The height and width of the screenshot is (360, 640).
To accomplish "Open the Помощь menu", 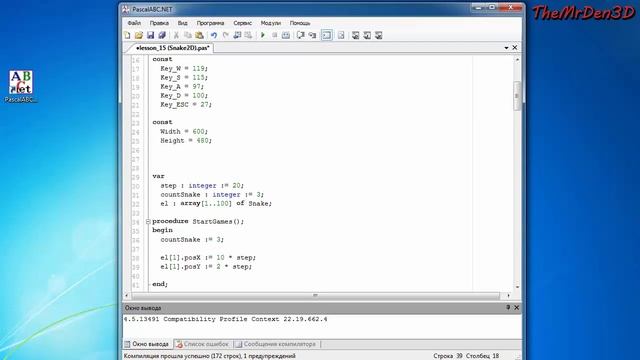I will point(300,23).
